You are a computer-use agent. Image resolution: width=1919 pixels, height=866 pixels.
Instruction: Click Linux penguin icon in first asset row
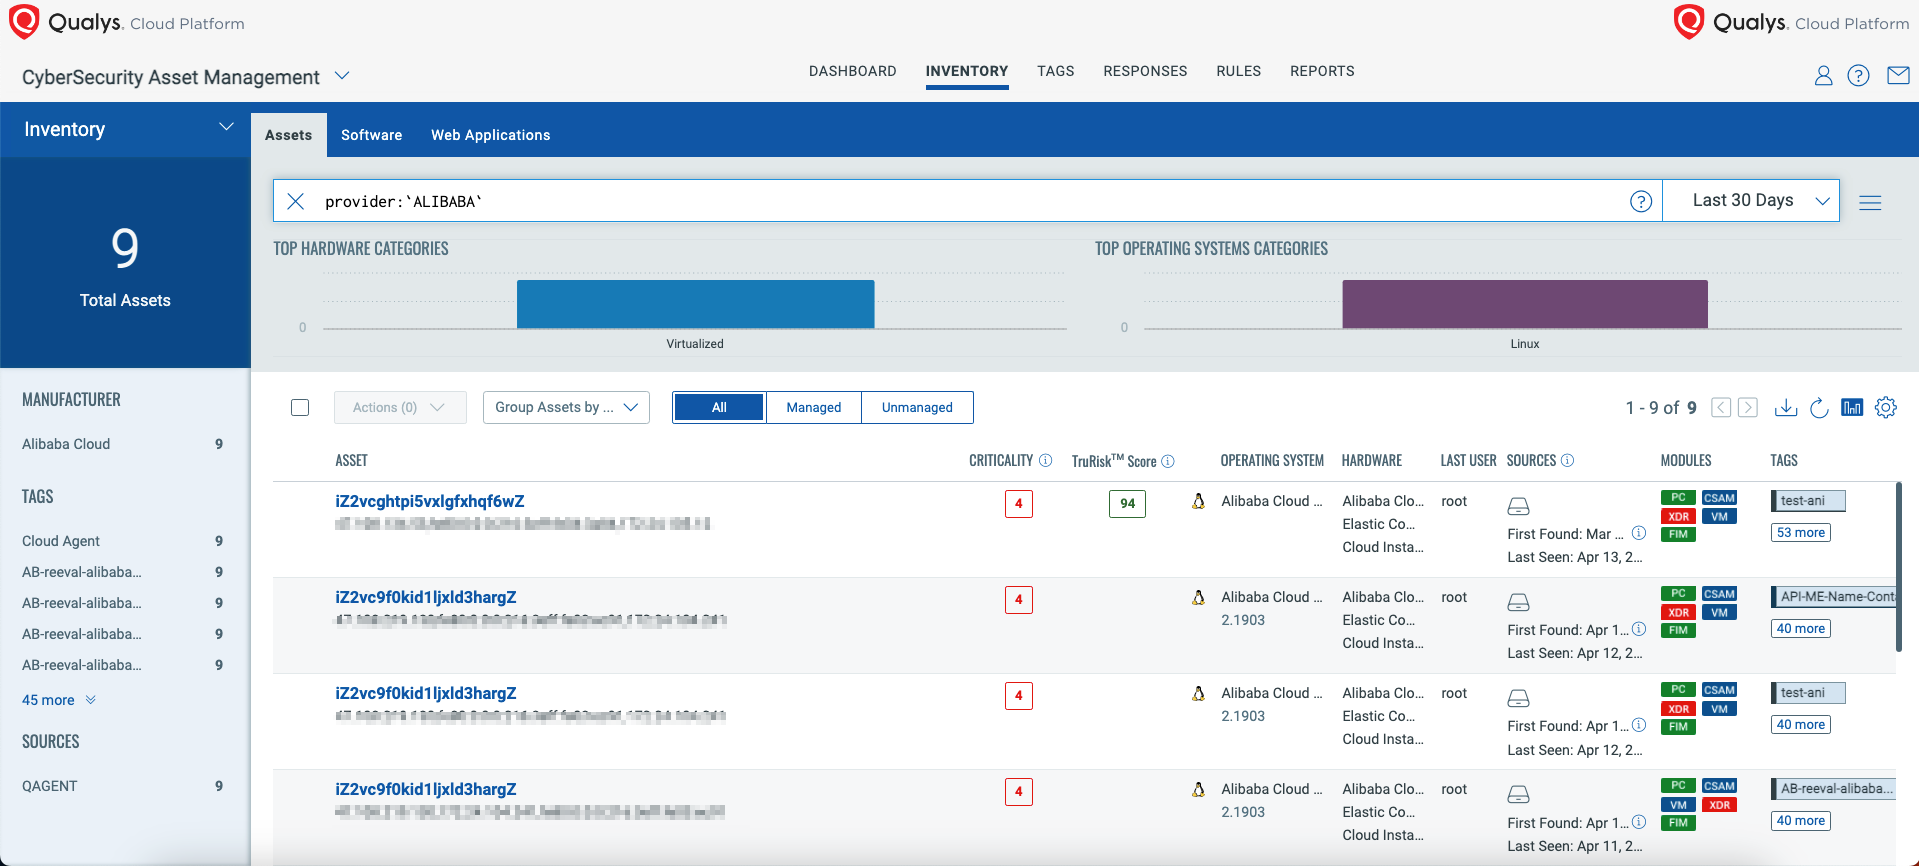[x=1198, y=501]
